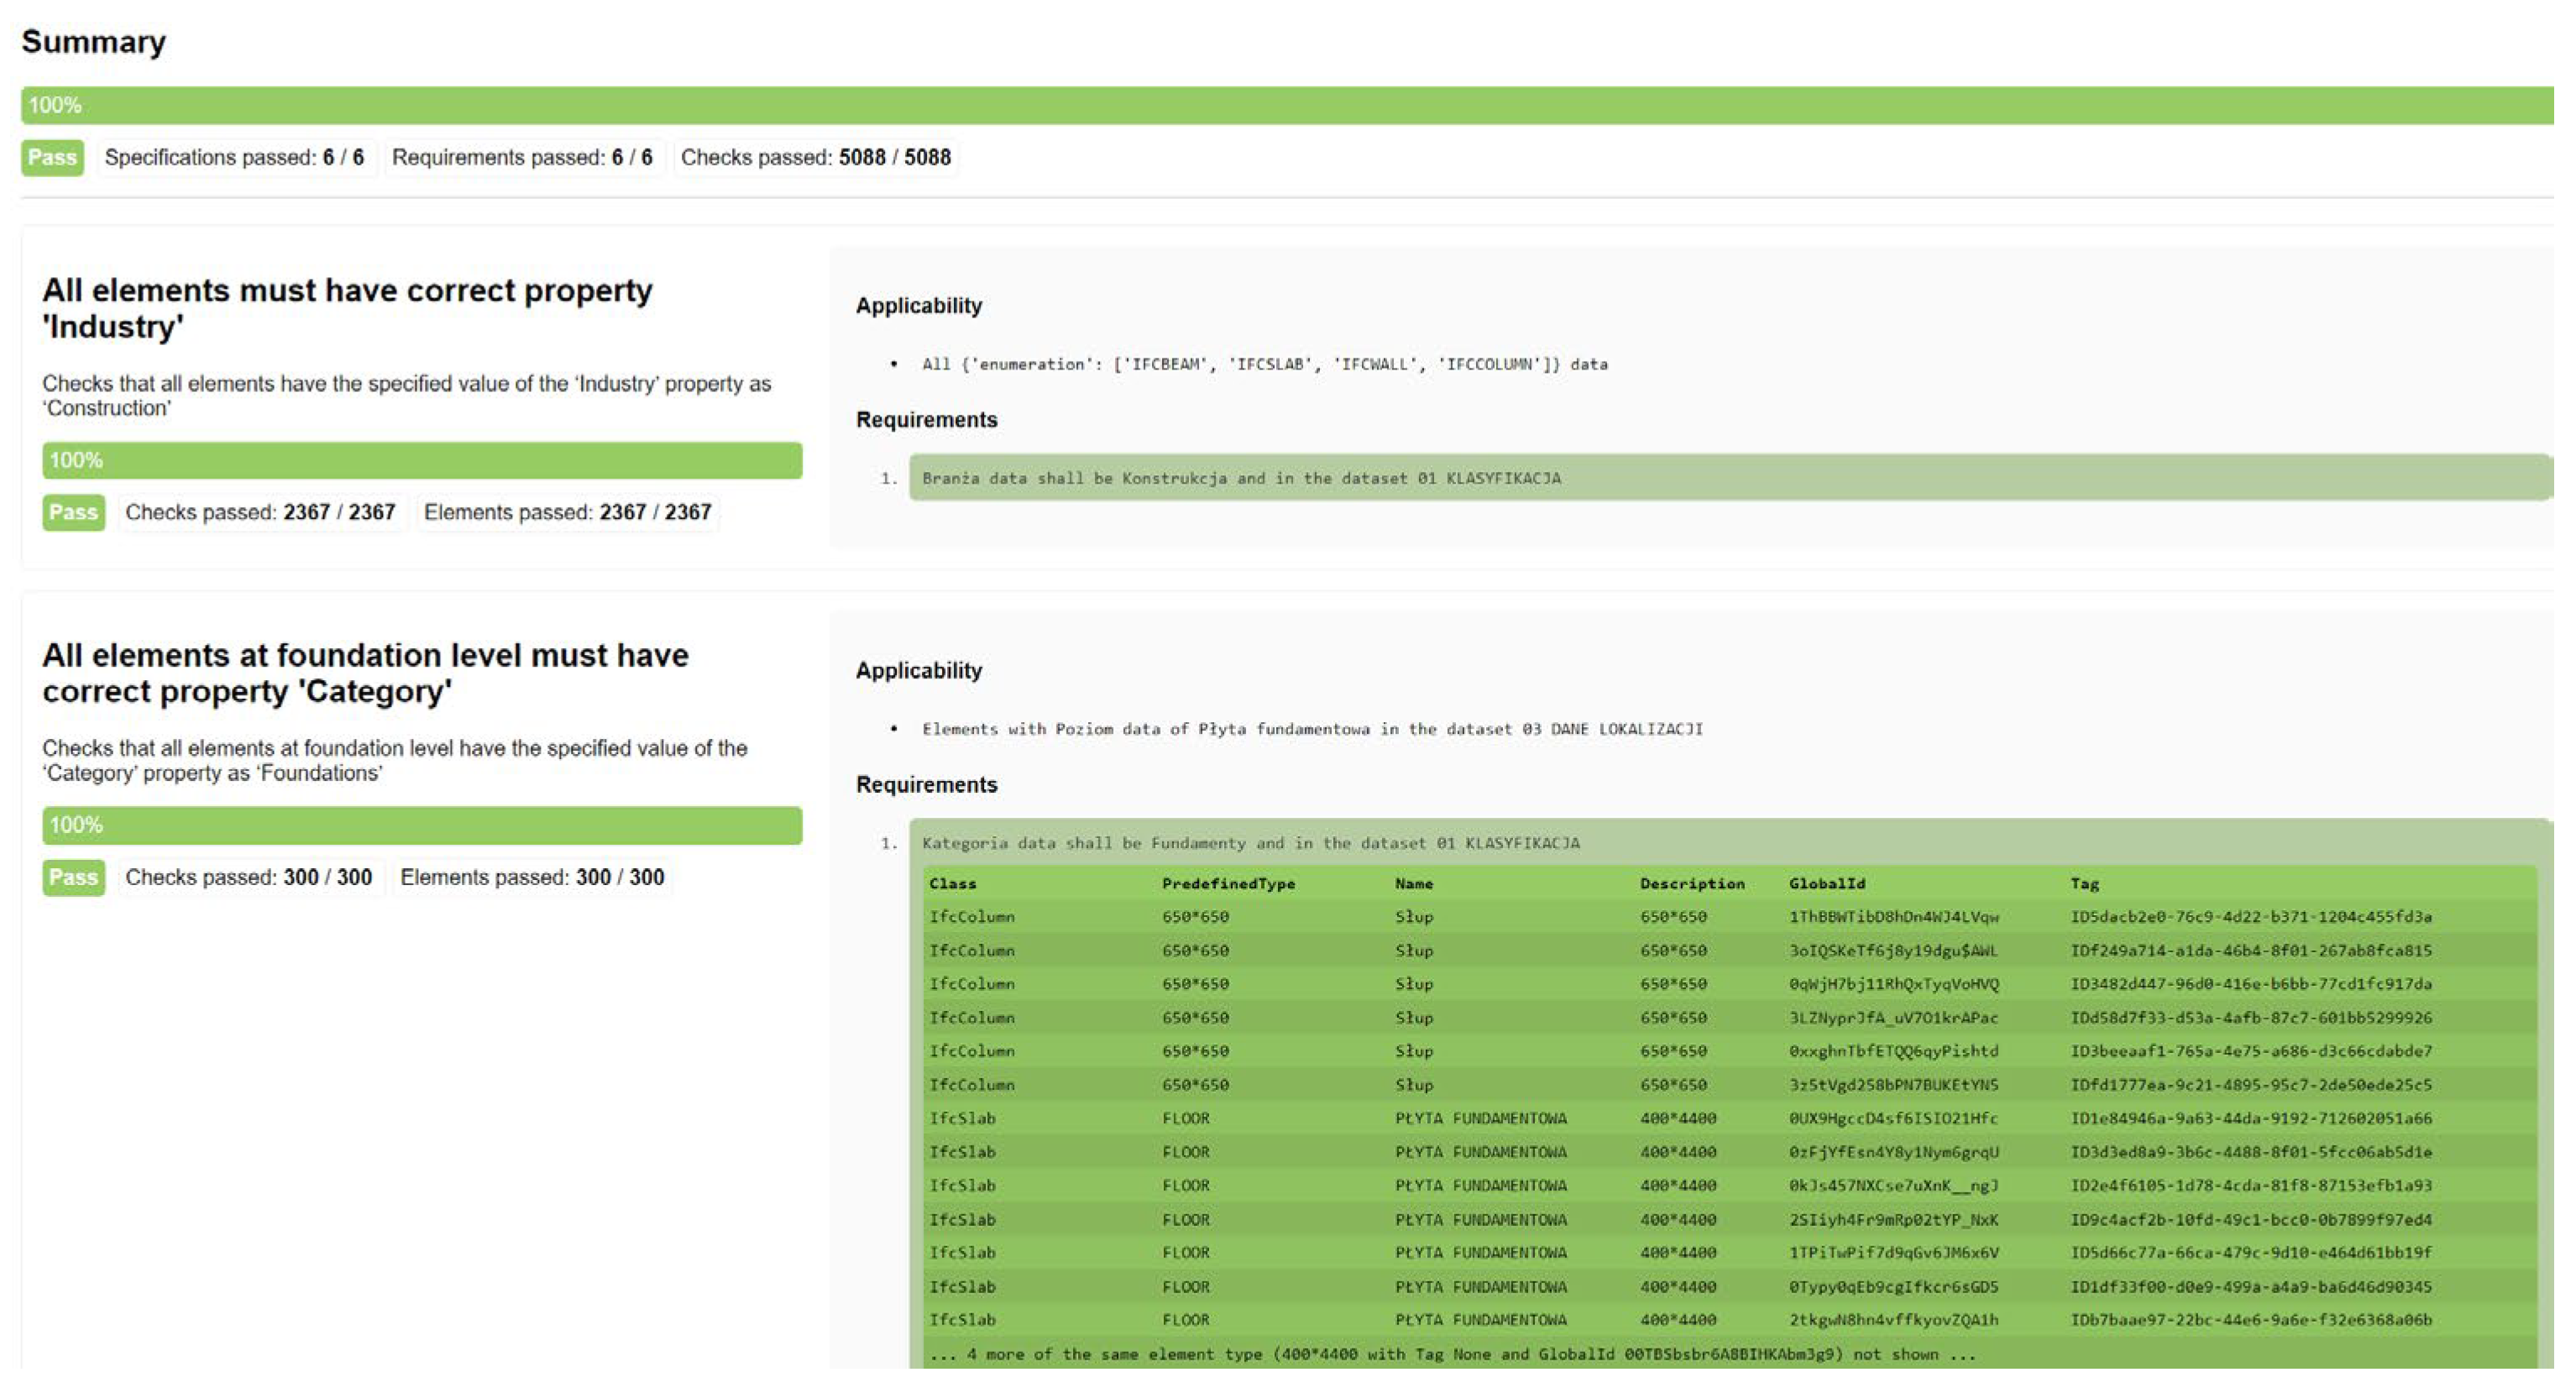2576x1388 pixels.
Task: Click the 'PredefinedType' column header
Action: (1227, 884)
